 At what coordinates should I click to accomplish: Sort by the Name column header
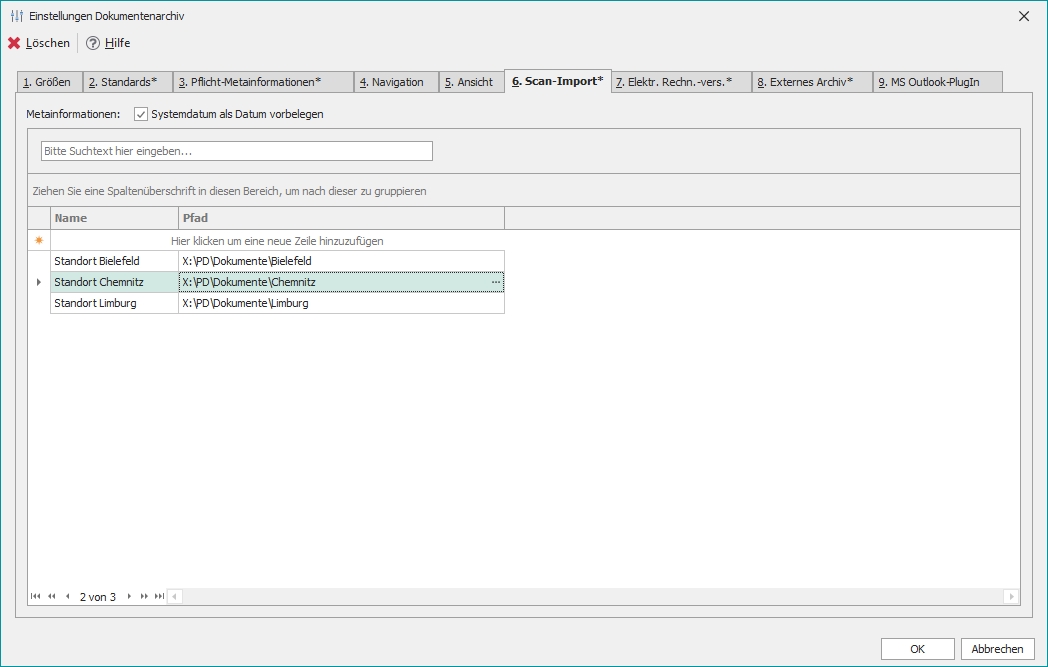[x=114, y=218]
